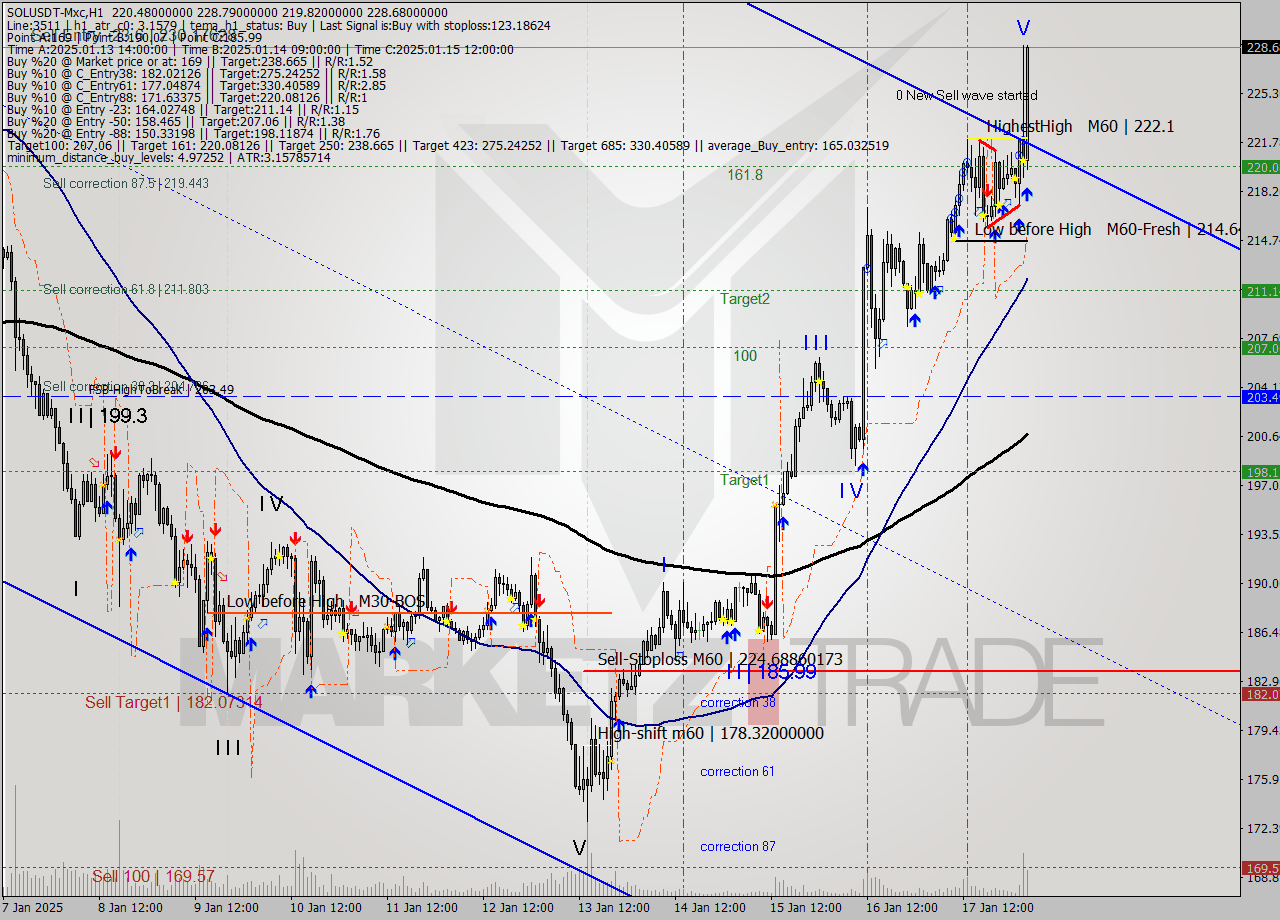Click '0 New Sell wave started' text

pyautogui.click(x=966, y=95)
